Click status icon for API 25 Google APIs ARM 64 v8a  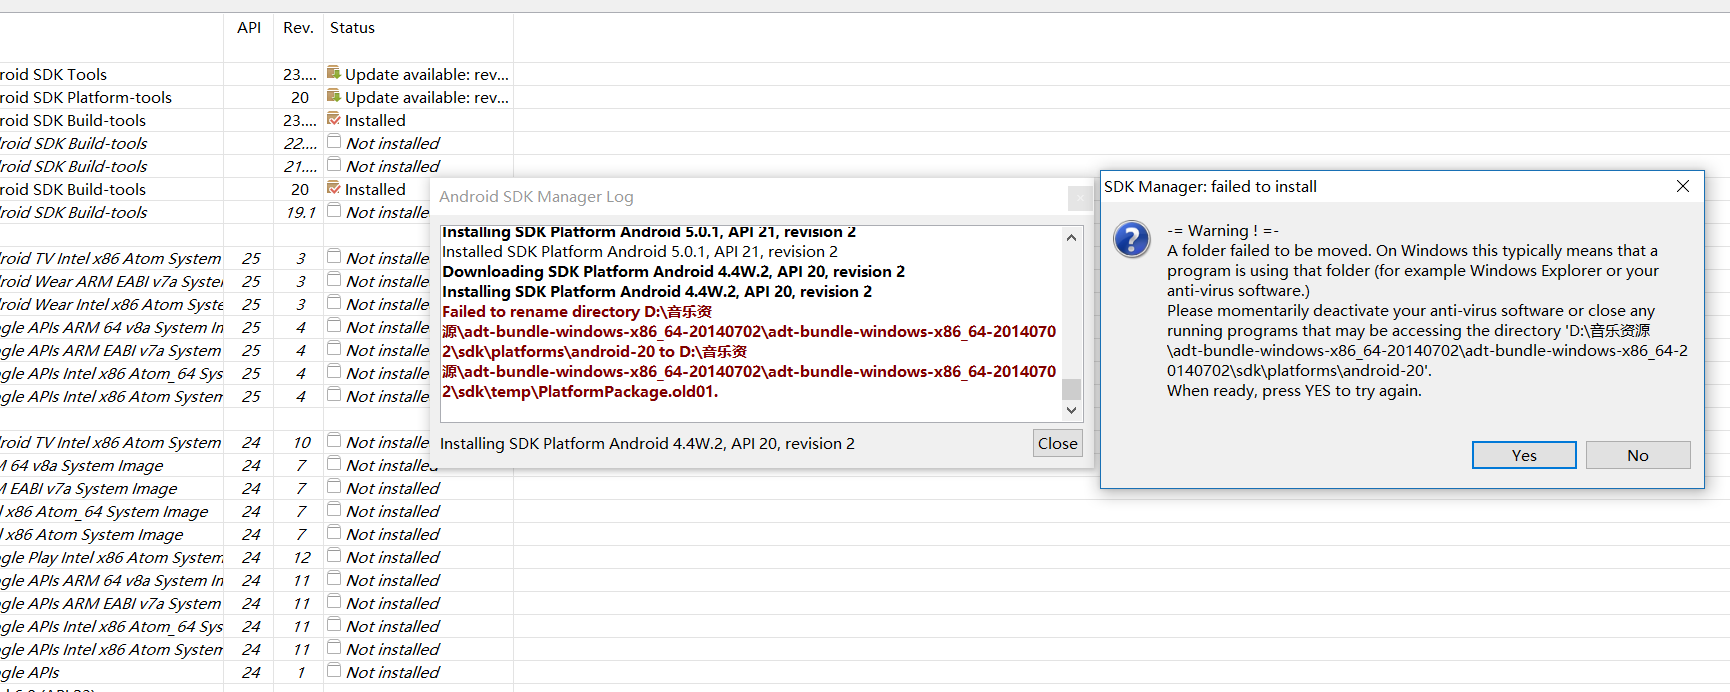click(x=334, y=326)
